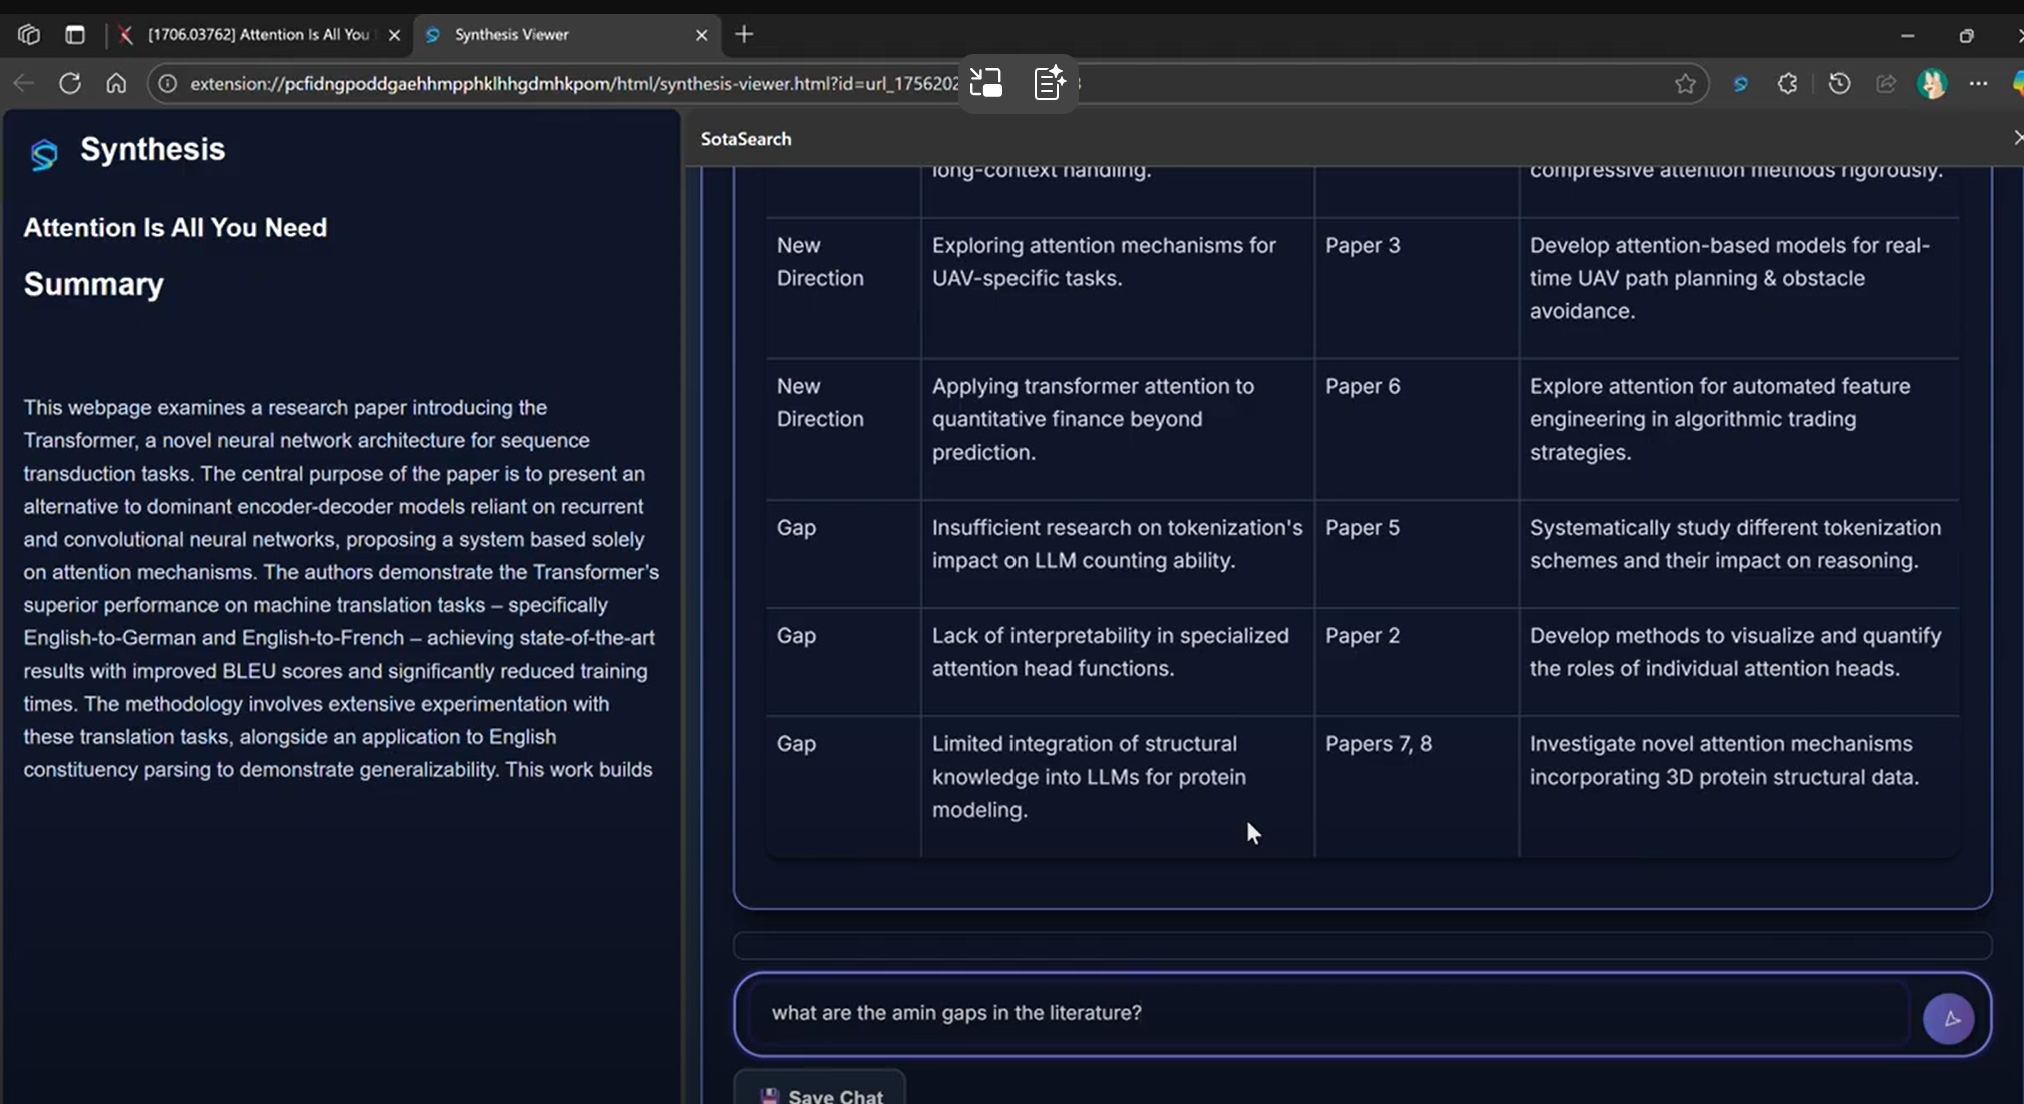The width and height of the screenshot is (2024, 1104).
Task: Click 'Limited integration of structural knowledge' cell
Action: pyautogui.click(x=1117, y=787)
